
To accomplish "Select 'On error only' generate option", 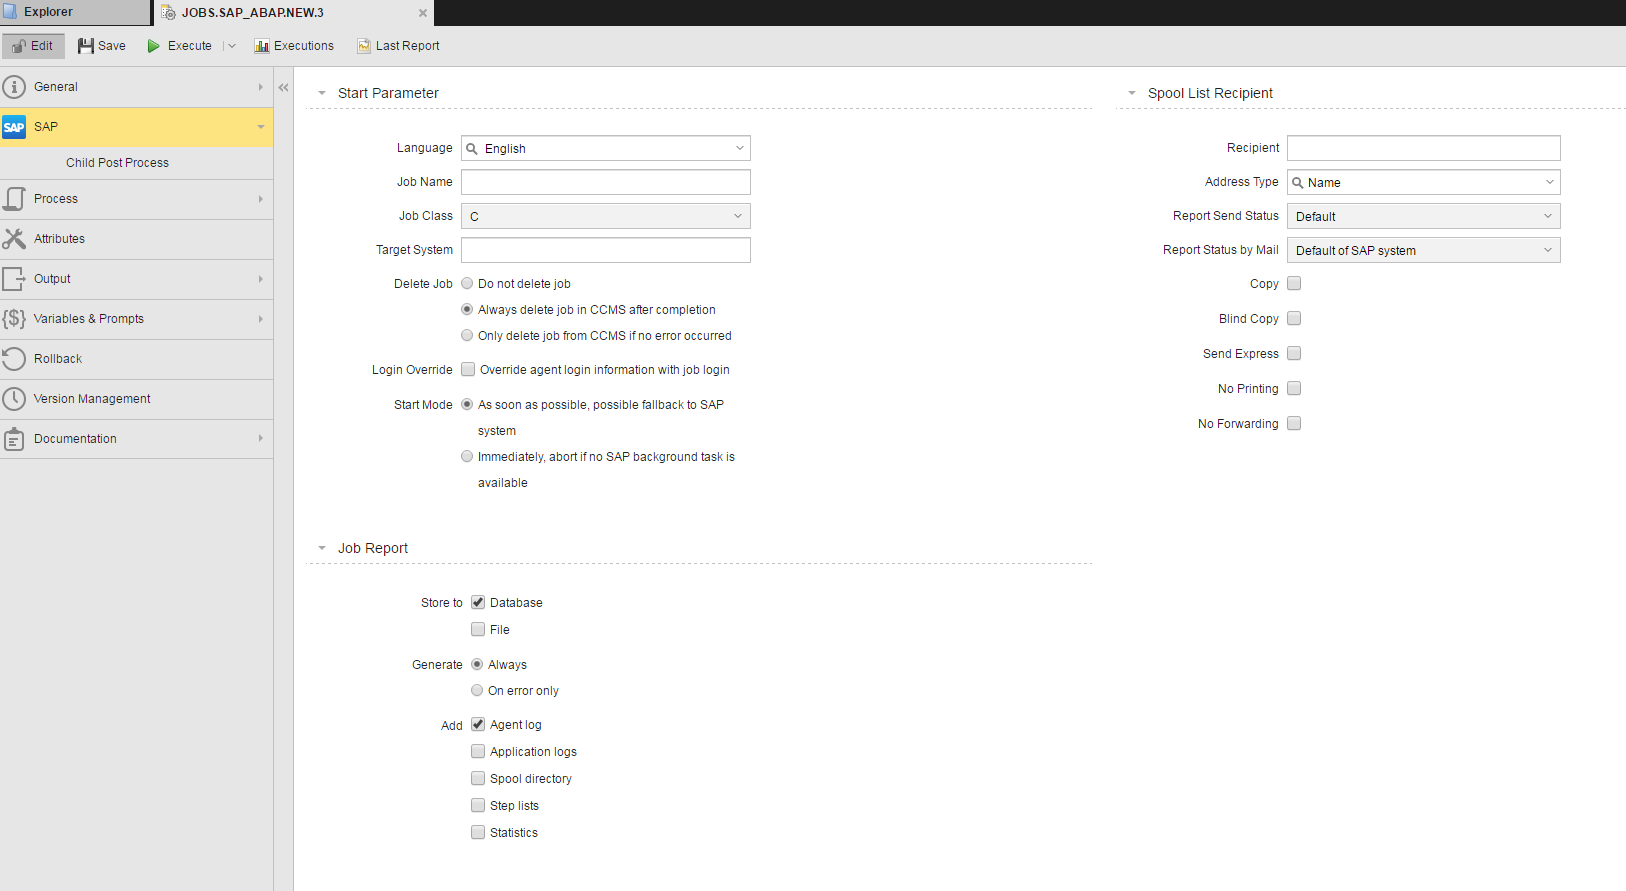I will pyautogui.click(x=477, y=691).
